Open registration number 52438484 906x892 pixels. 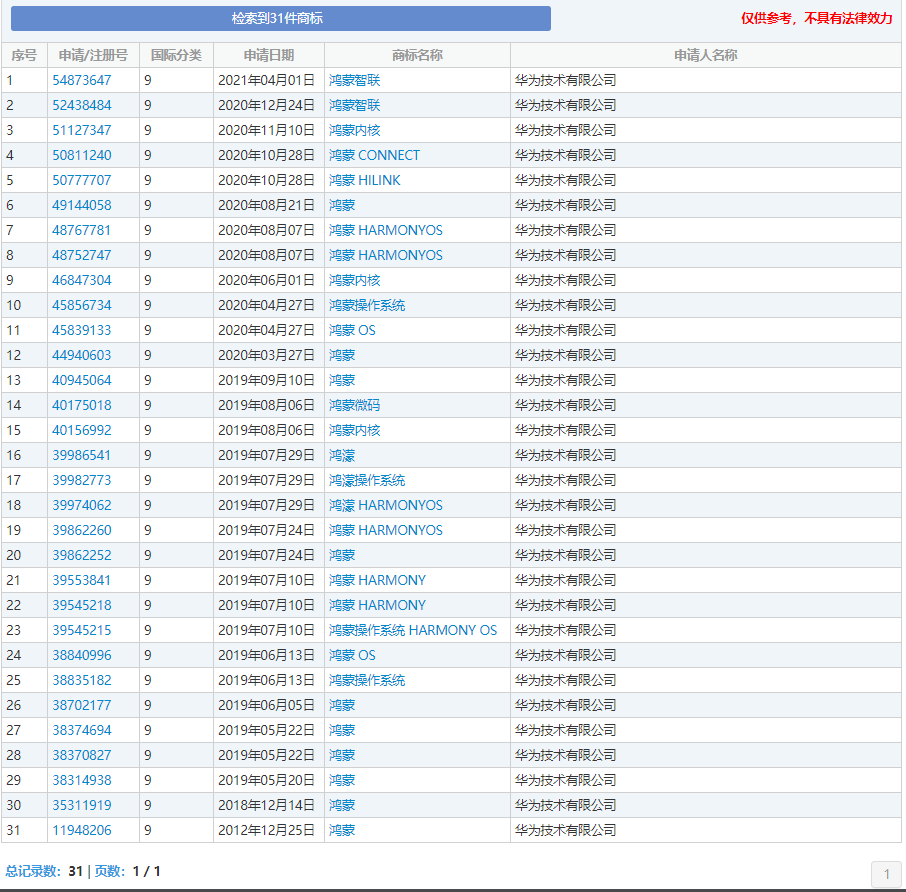(81, 105)
